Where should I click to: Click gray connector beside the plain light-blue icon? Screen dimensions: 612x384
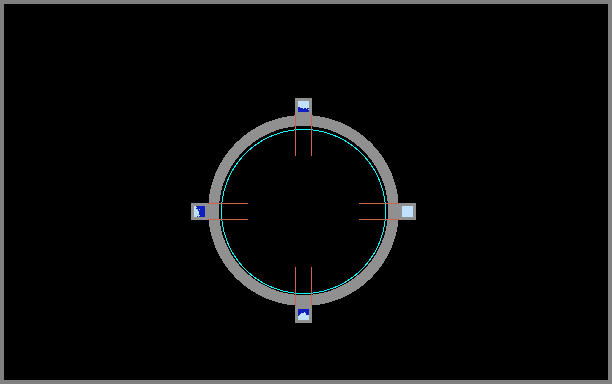point(393,212)
